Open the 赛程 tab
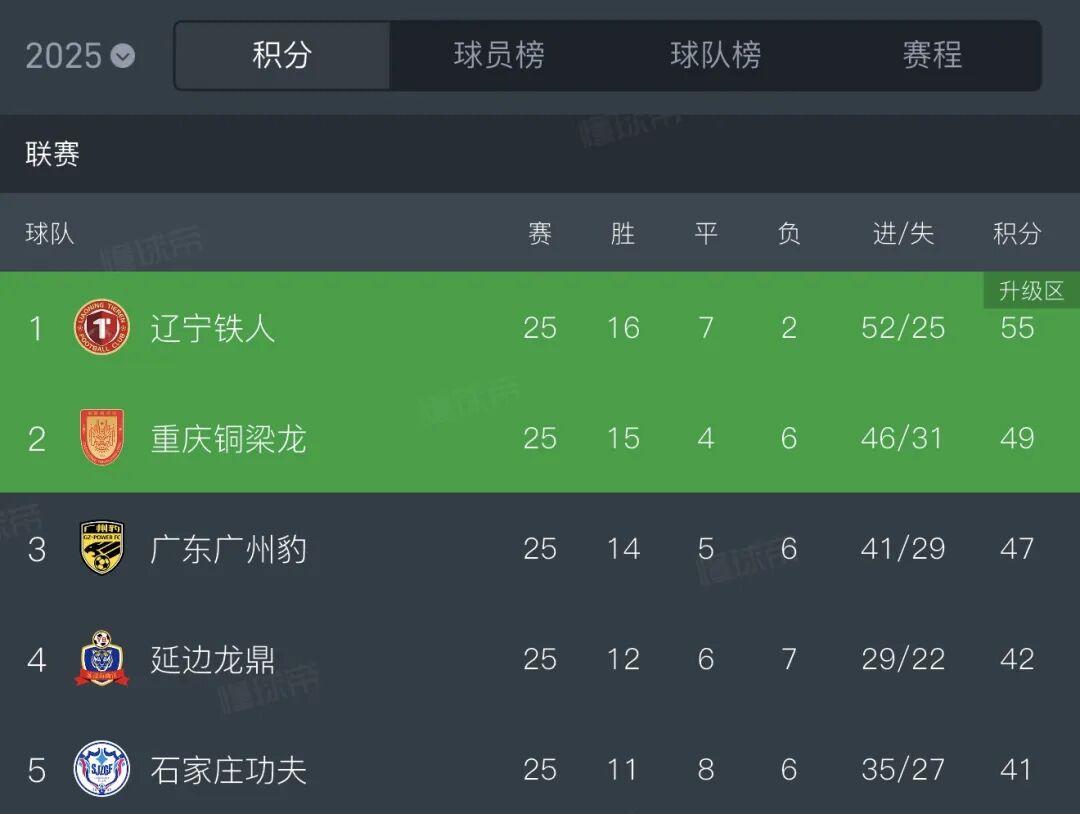The width and height of the screenshot is (1080, 814). click(932, 56)
